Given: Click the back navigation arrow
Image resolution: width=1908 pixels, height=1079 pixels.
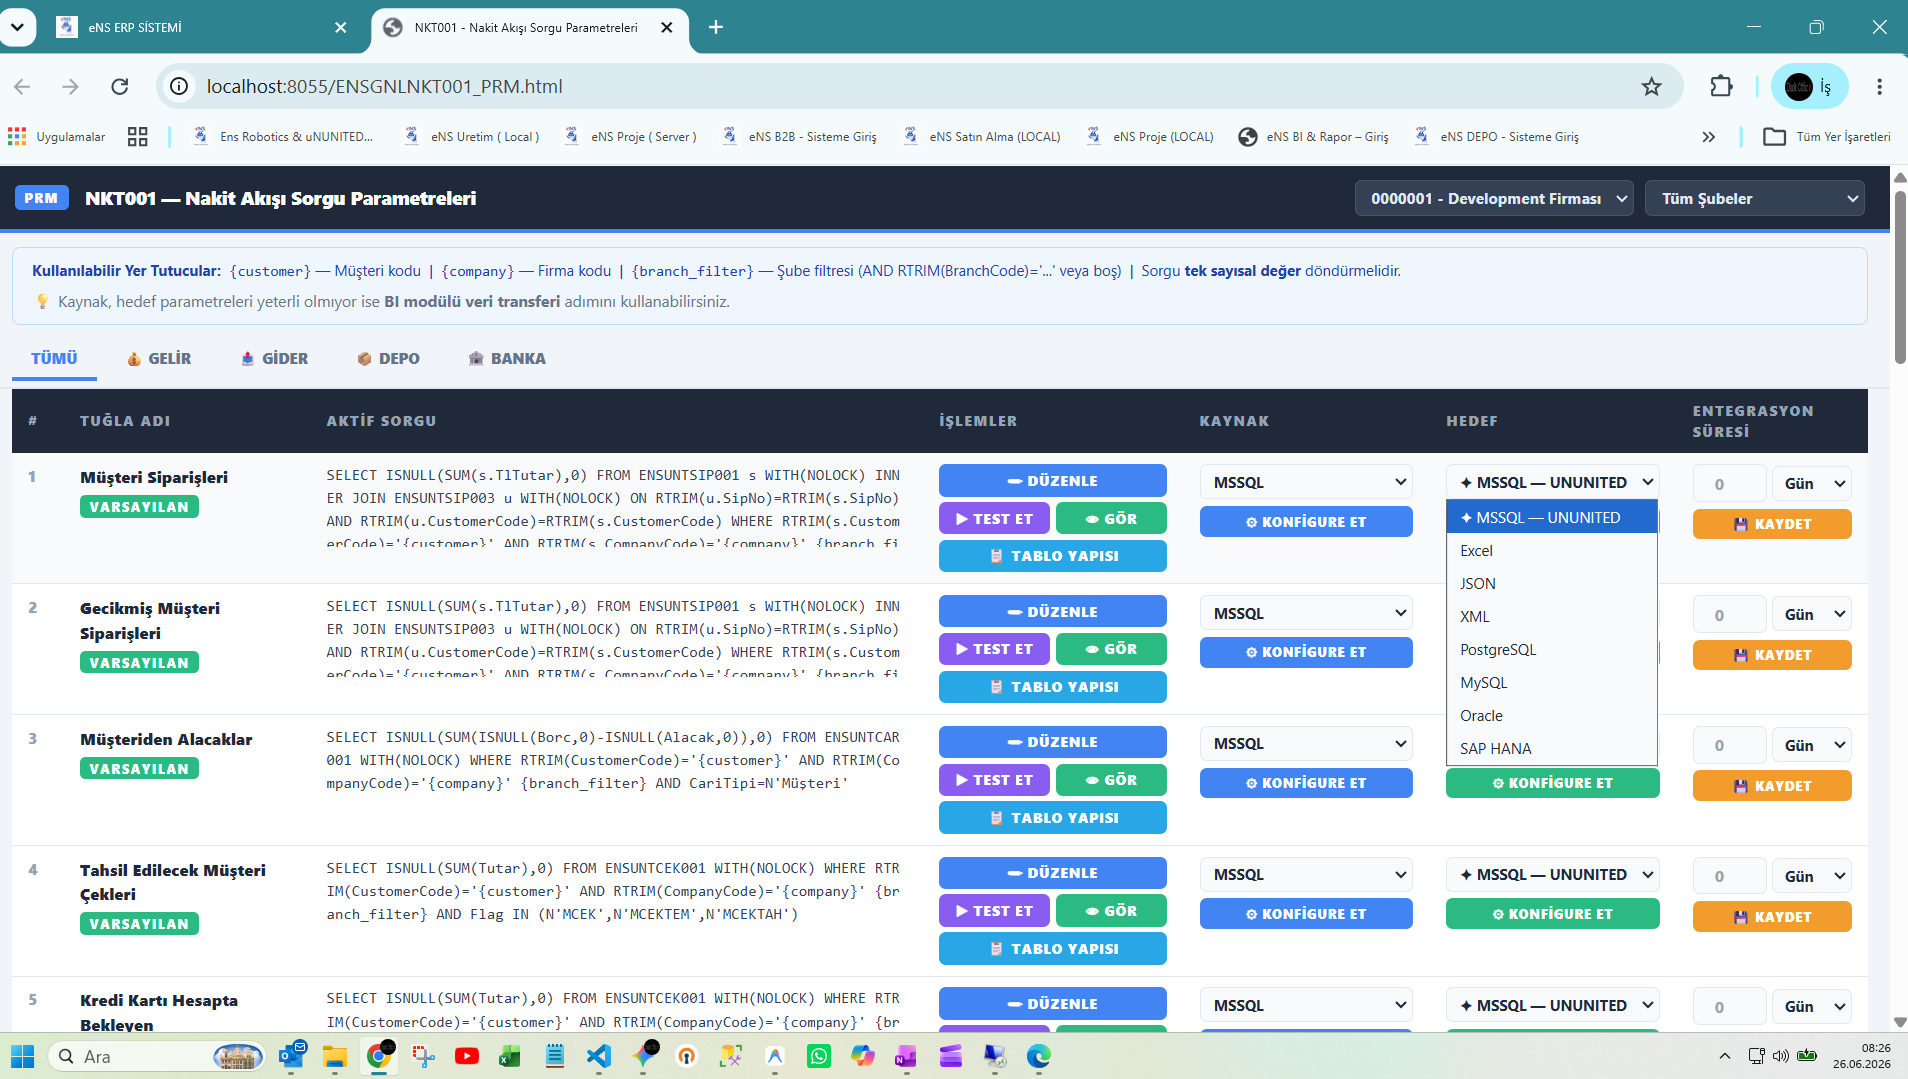Looking at the screenshot, I should (22, 87).
